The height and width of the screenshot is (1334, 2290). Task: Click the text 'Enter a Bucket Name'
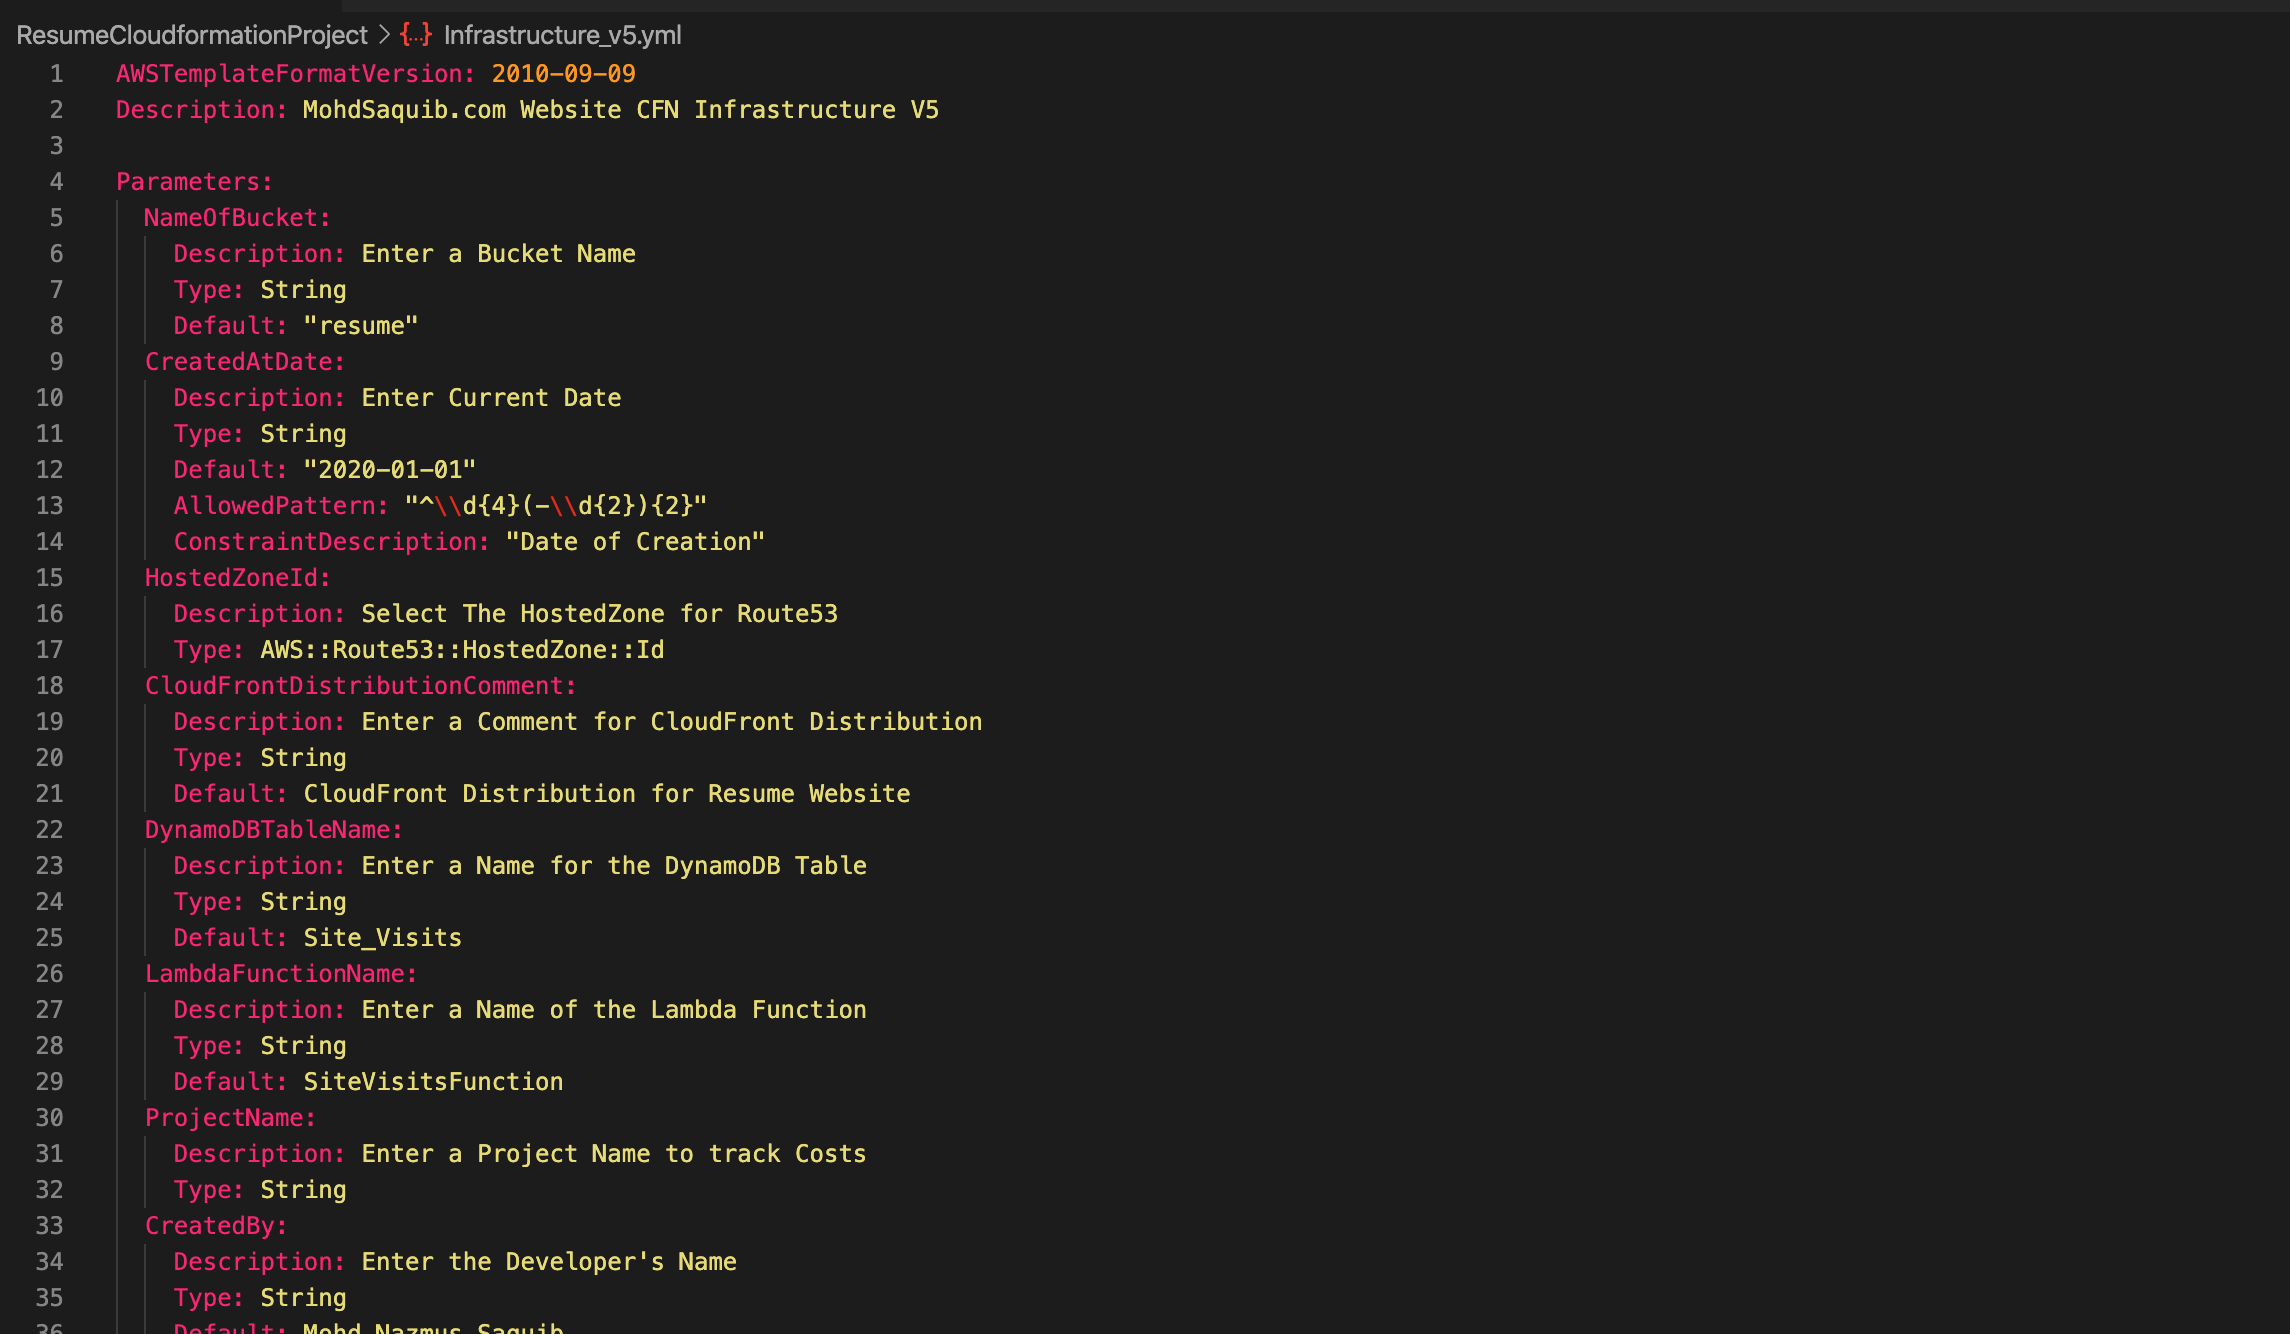[498, 254]
